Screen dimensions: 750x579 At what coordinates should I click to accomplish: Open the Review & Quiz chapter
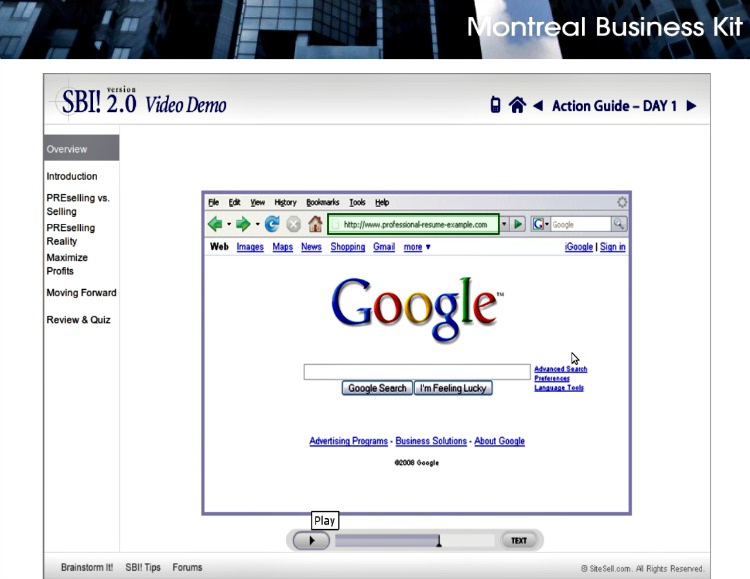click(78, 320)
